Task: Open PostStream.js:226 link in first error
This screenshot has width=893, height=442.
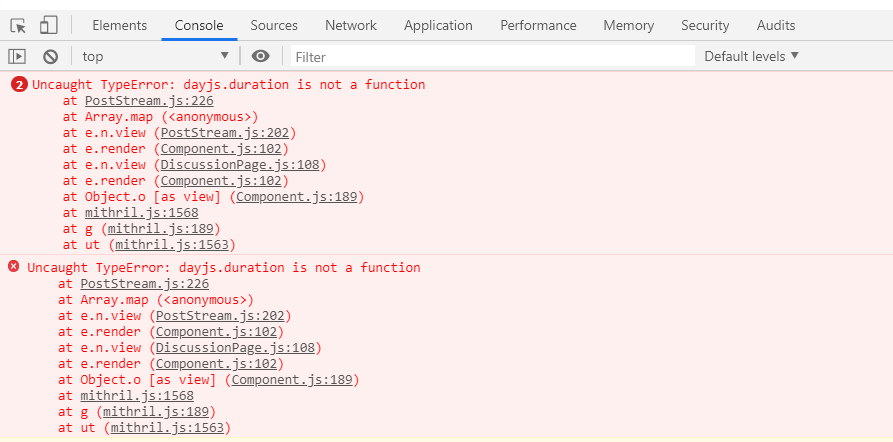Action: [149, 101]
